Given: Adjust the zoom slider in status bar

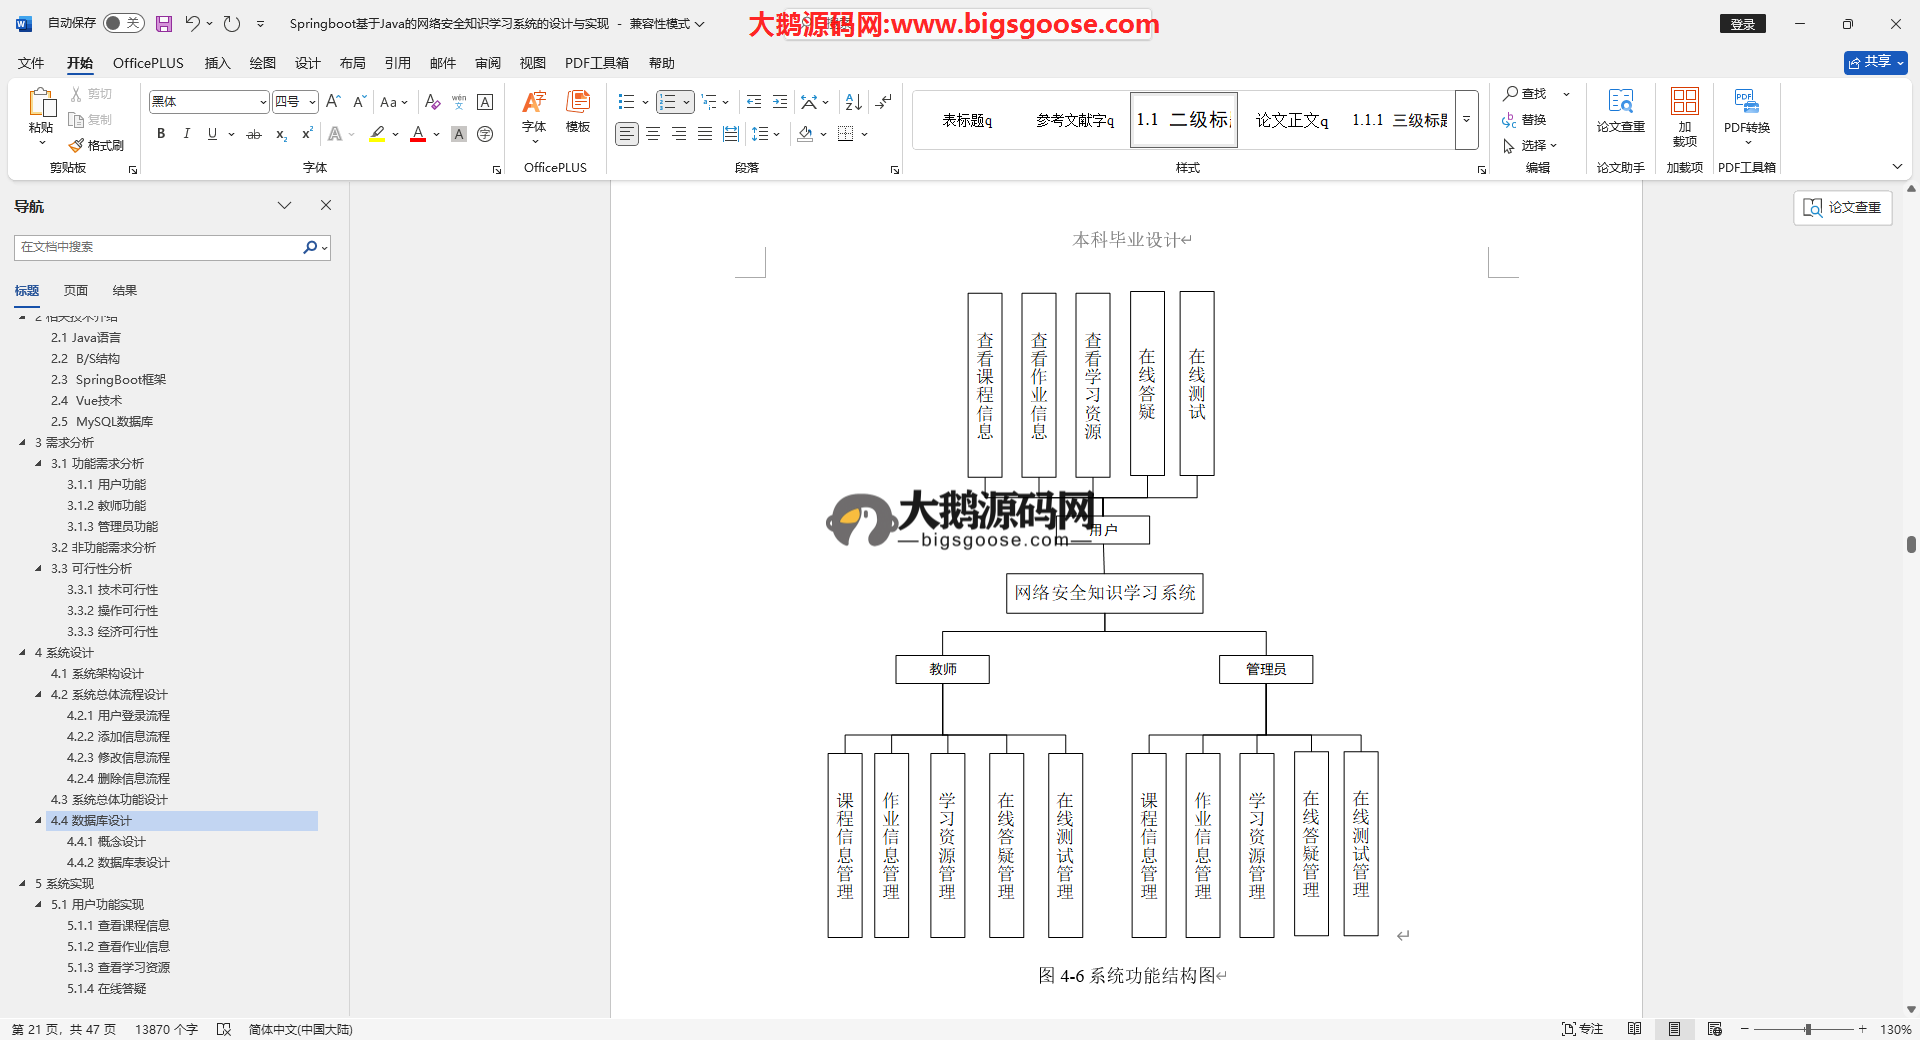Looking at the screenshot, I should click(1807, 1029).
